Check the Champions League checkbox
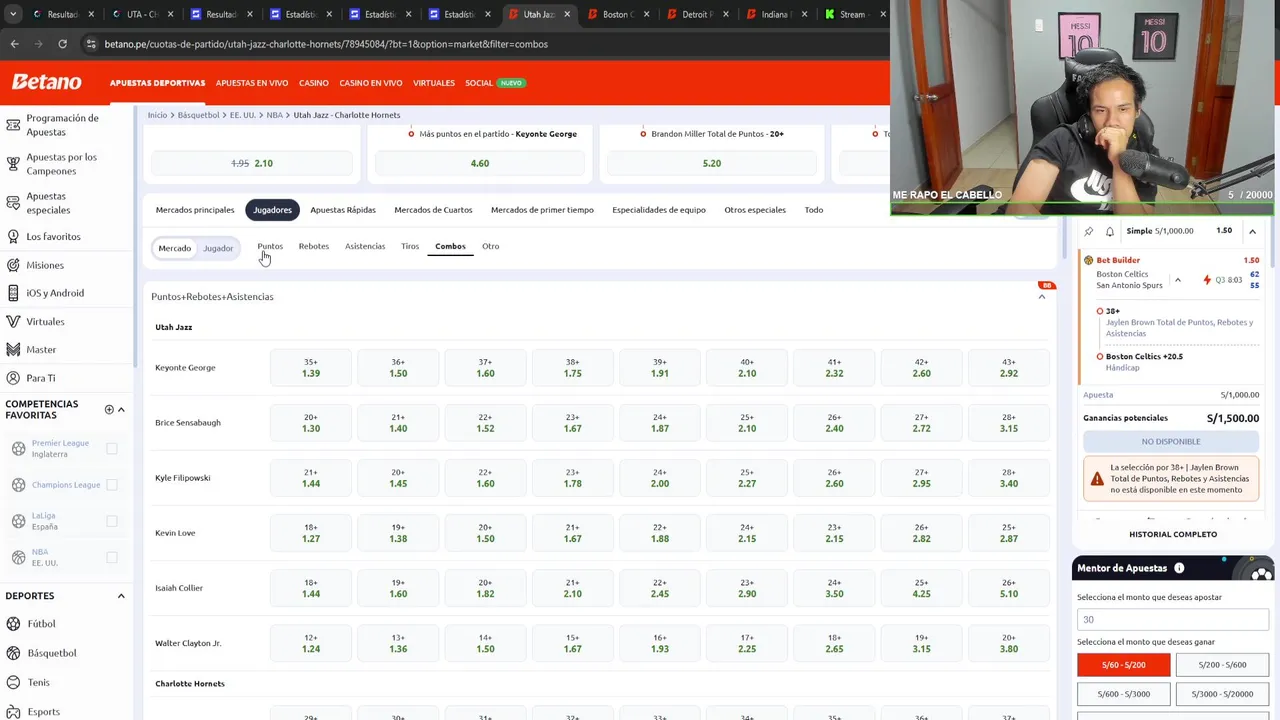1280x720 pixels. tap(112, 485)
